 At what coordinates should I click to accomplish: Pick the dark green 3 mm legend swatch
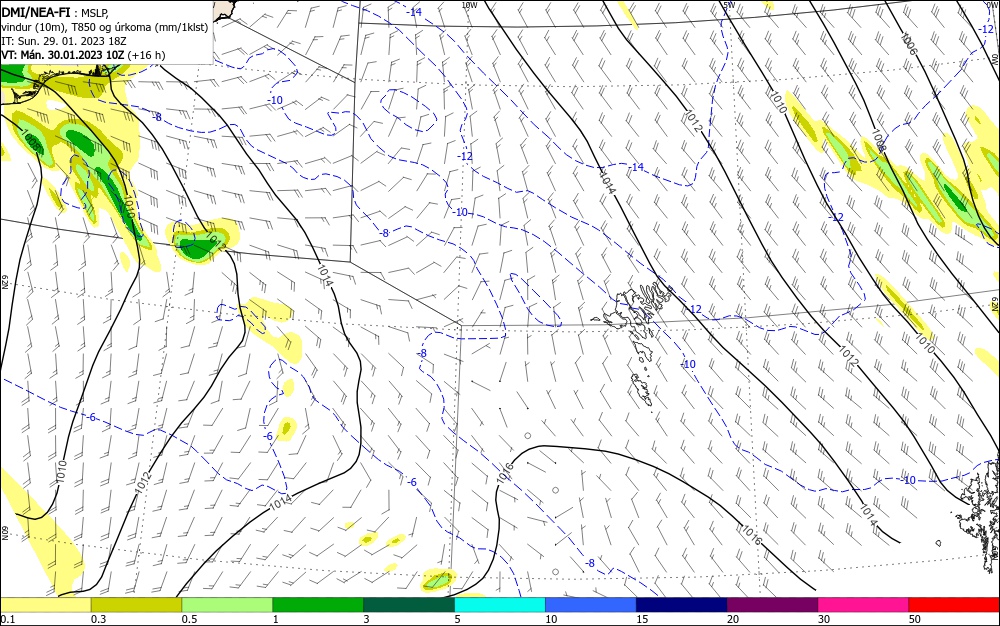point(409,605)
